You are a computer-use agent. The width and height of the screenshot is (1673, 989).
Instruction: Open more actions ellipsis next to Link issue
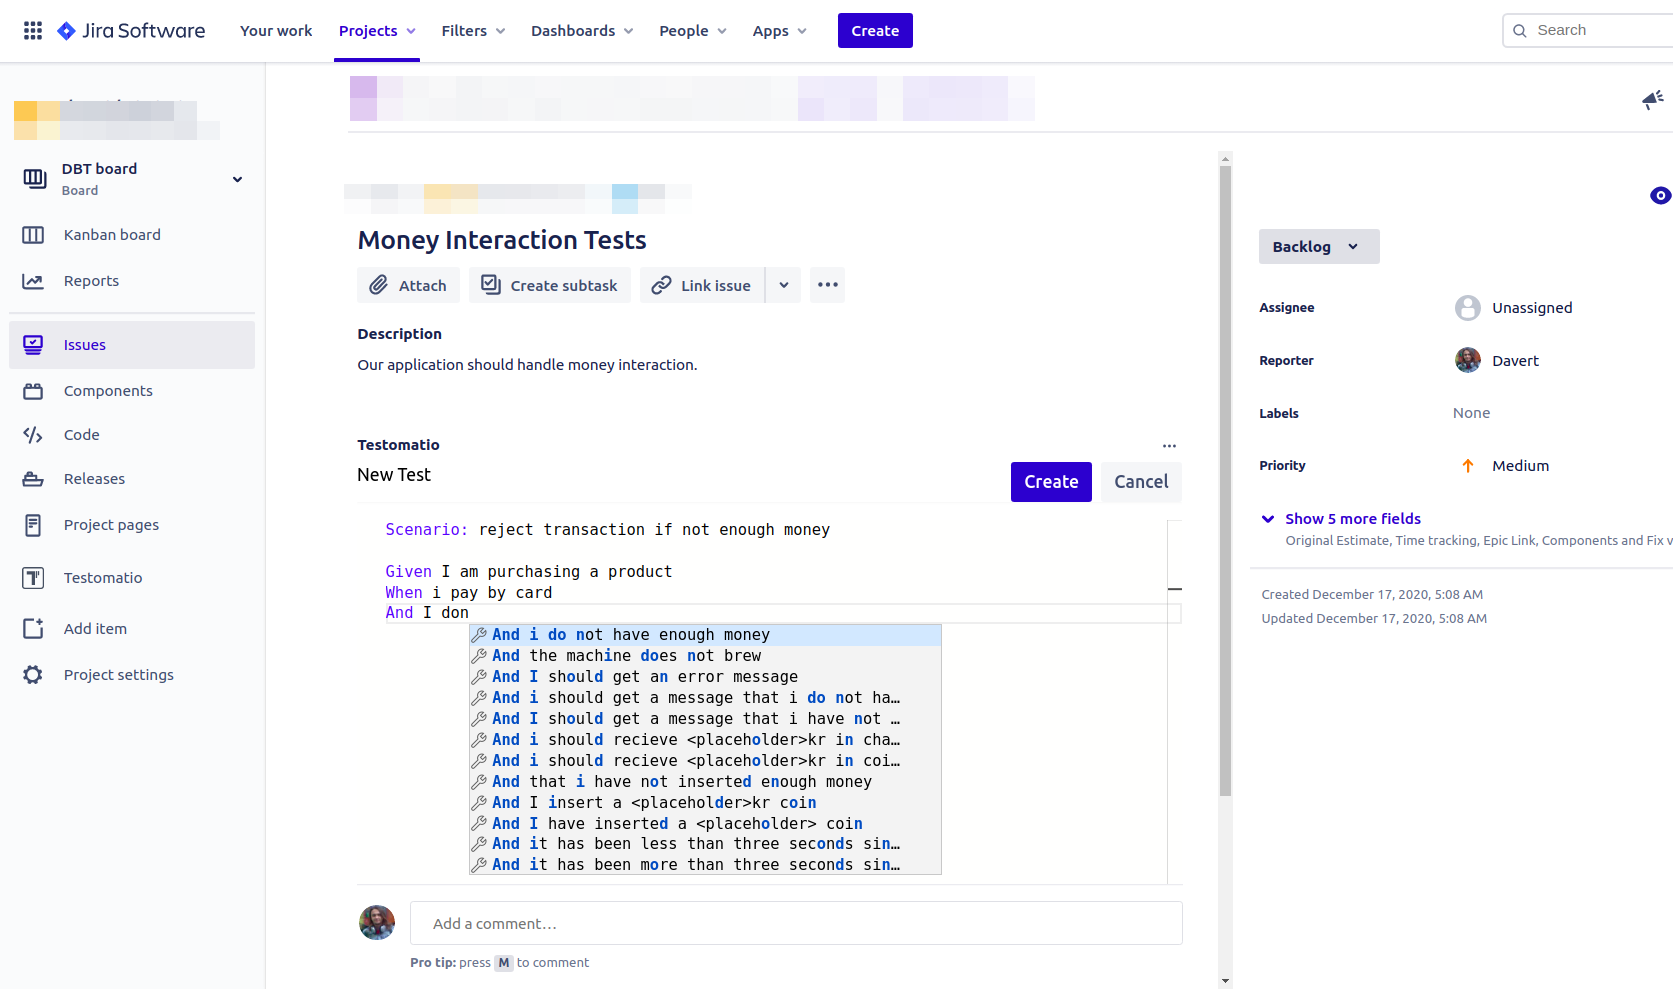[x=827, y=285]
